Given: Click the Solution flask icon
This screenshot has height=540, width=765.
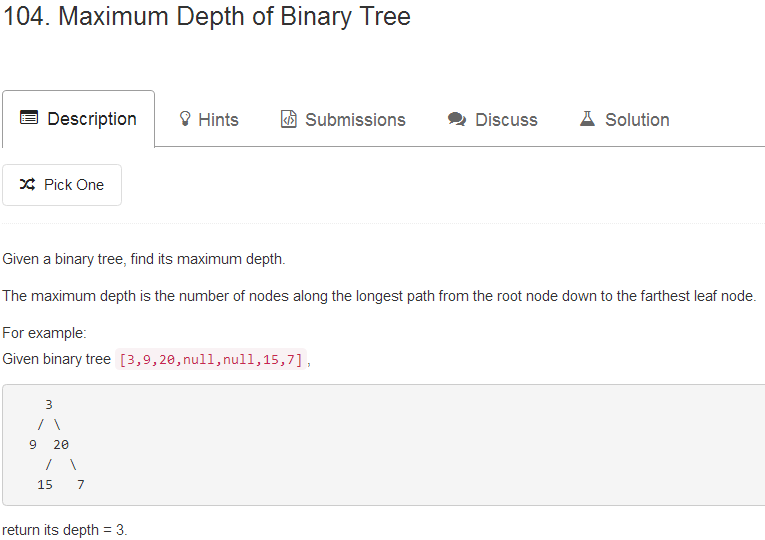Looking at the screenshot, I should (588, 120).
